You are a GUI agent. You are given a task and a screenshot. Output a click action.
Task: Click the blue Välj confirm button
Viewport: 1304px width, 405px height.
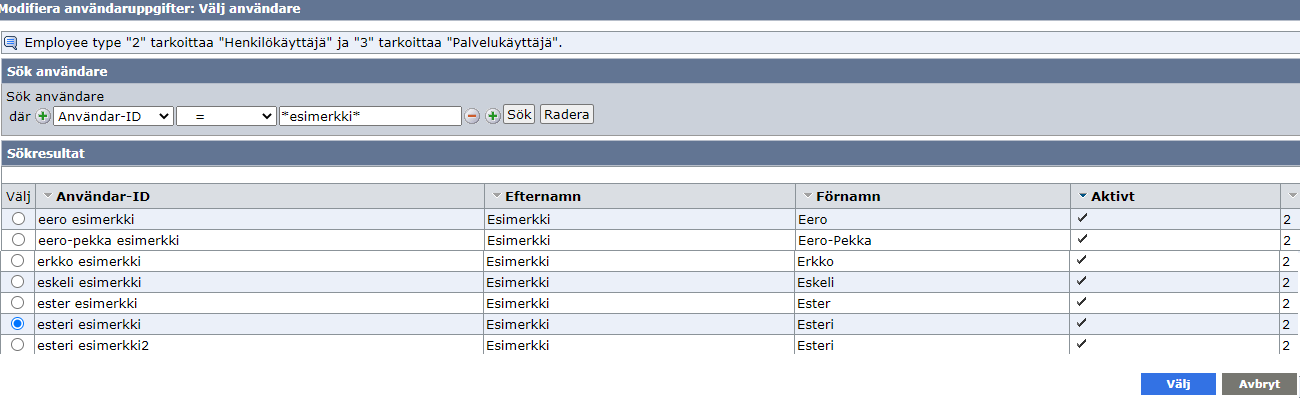[x=1178, y=384]
